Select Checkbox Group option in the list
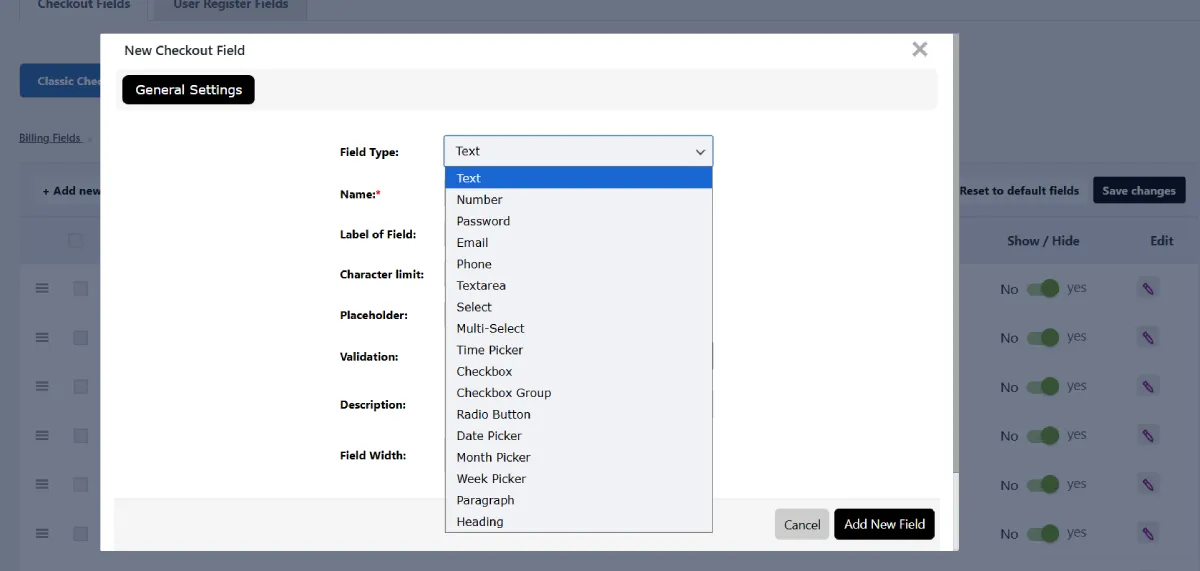The image size is (1200, 571). coord(503,393)
